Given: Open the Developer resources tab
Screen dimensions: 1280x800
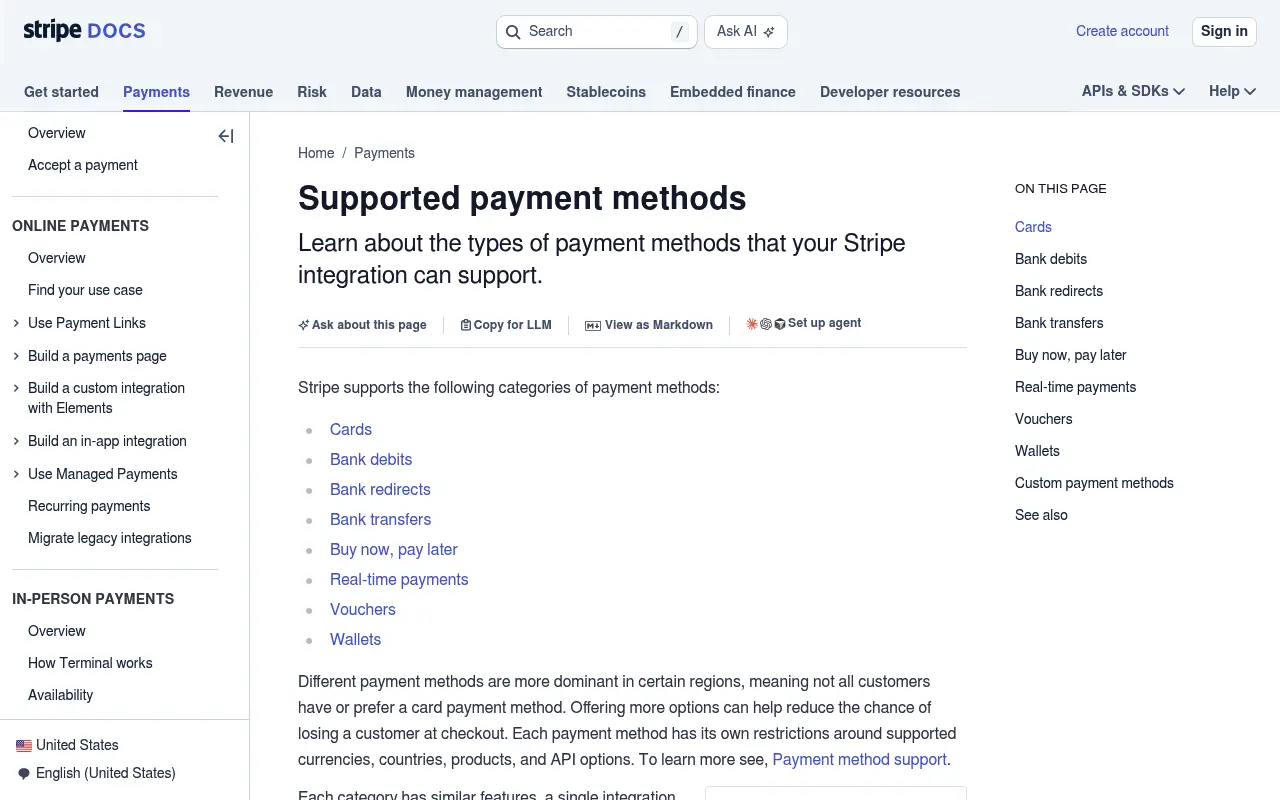Looking at the screenshot, I should point(890,92).
